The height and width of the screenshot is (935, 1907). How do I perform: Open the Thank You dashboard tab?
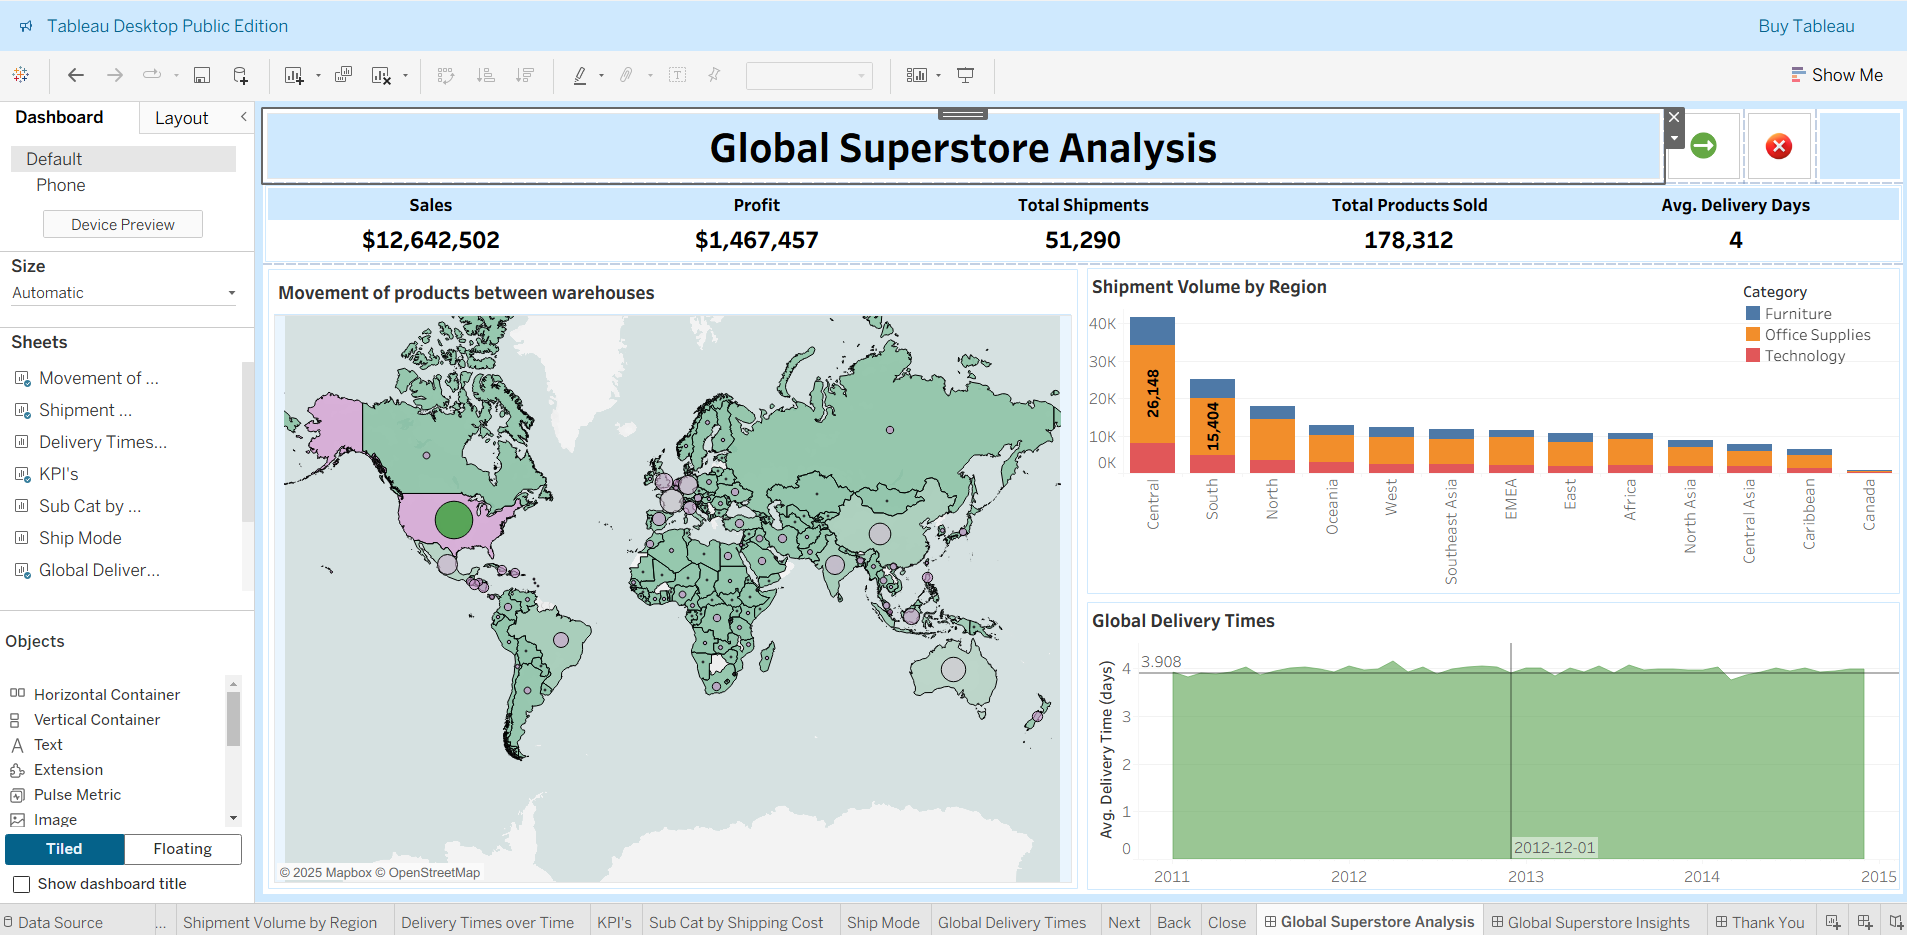(x=1760, y=923)
